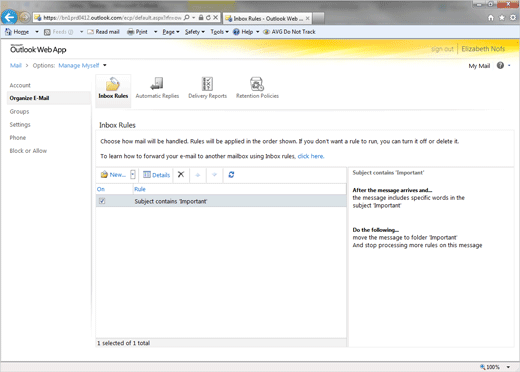Expand the New rule dropdown arrow
The height and width of the screenshot is (372, 520).
coord(133,175)
